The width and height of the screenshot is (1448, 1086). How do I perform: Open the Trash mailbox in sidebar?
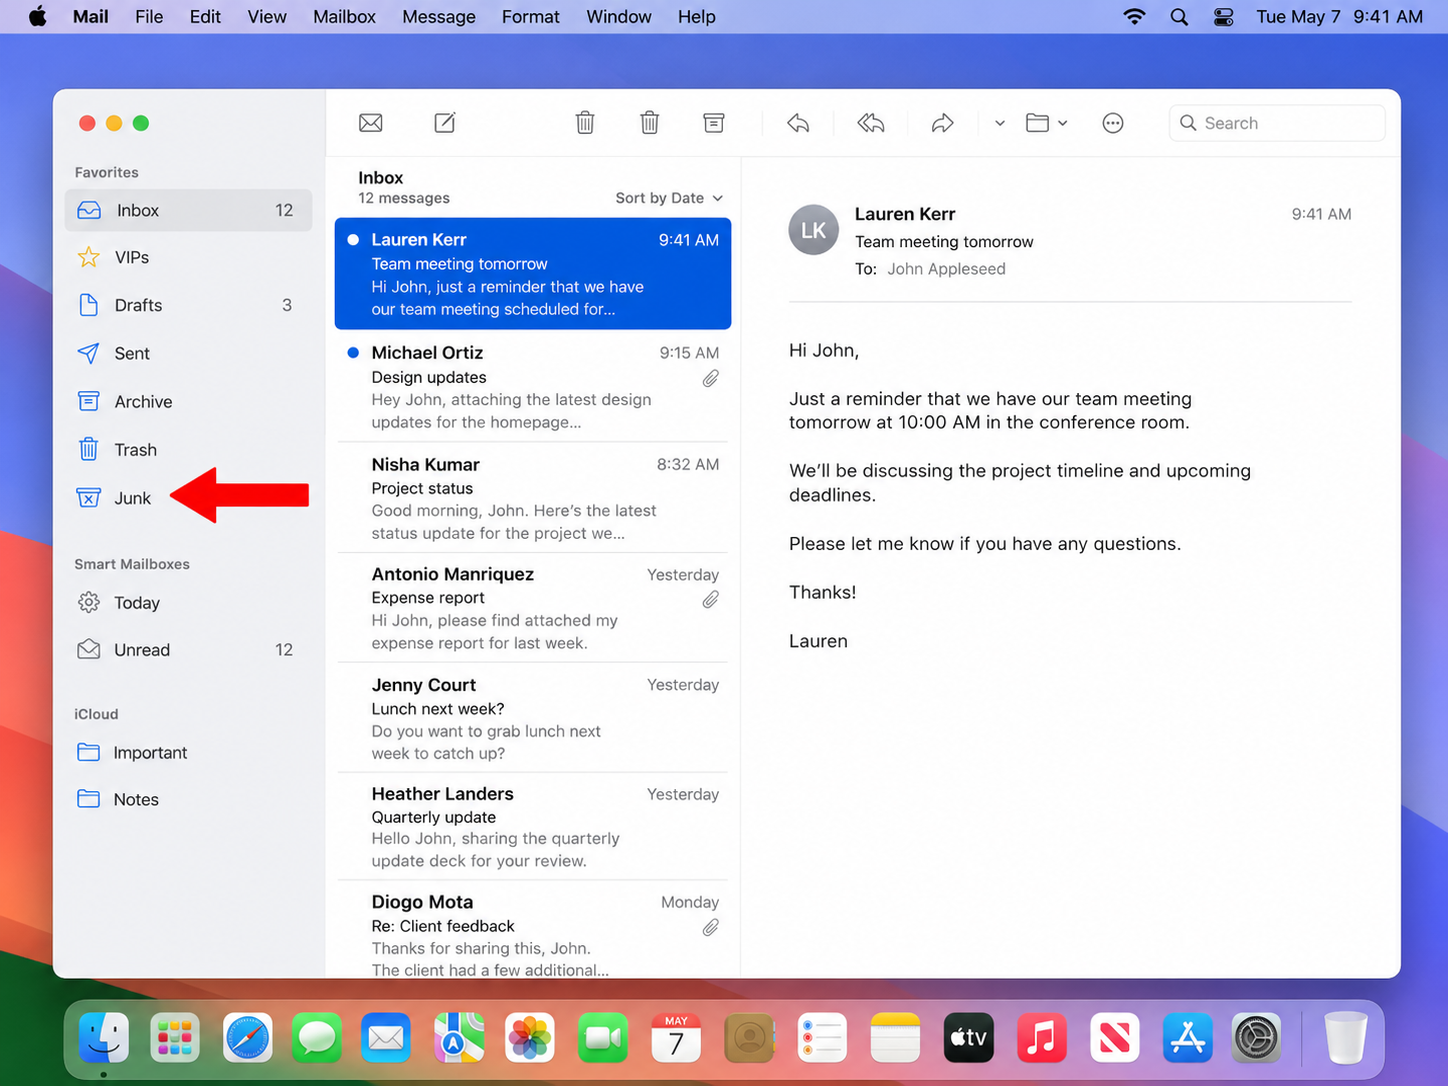[188, 450]
